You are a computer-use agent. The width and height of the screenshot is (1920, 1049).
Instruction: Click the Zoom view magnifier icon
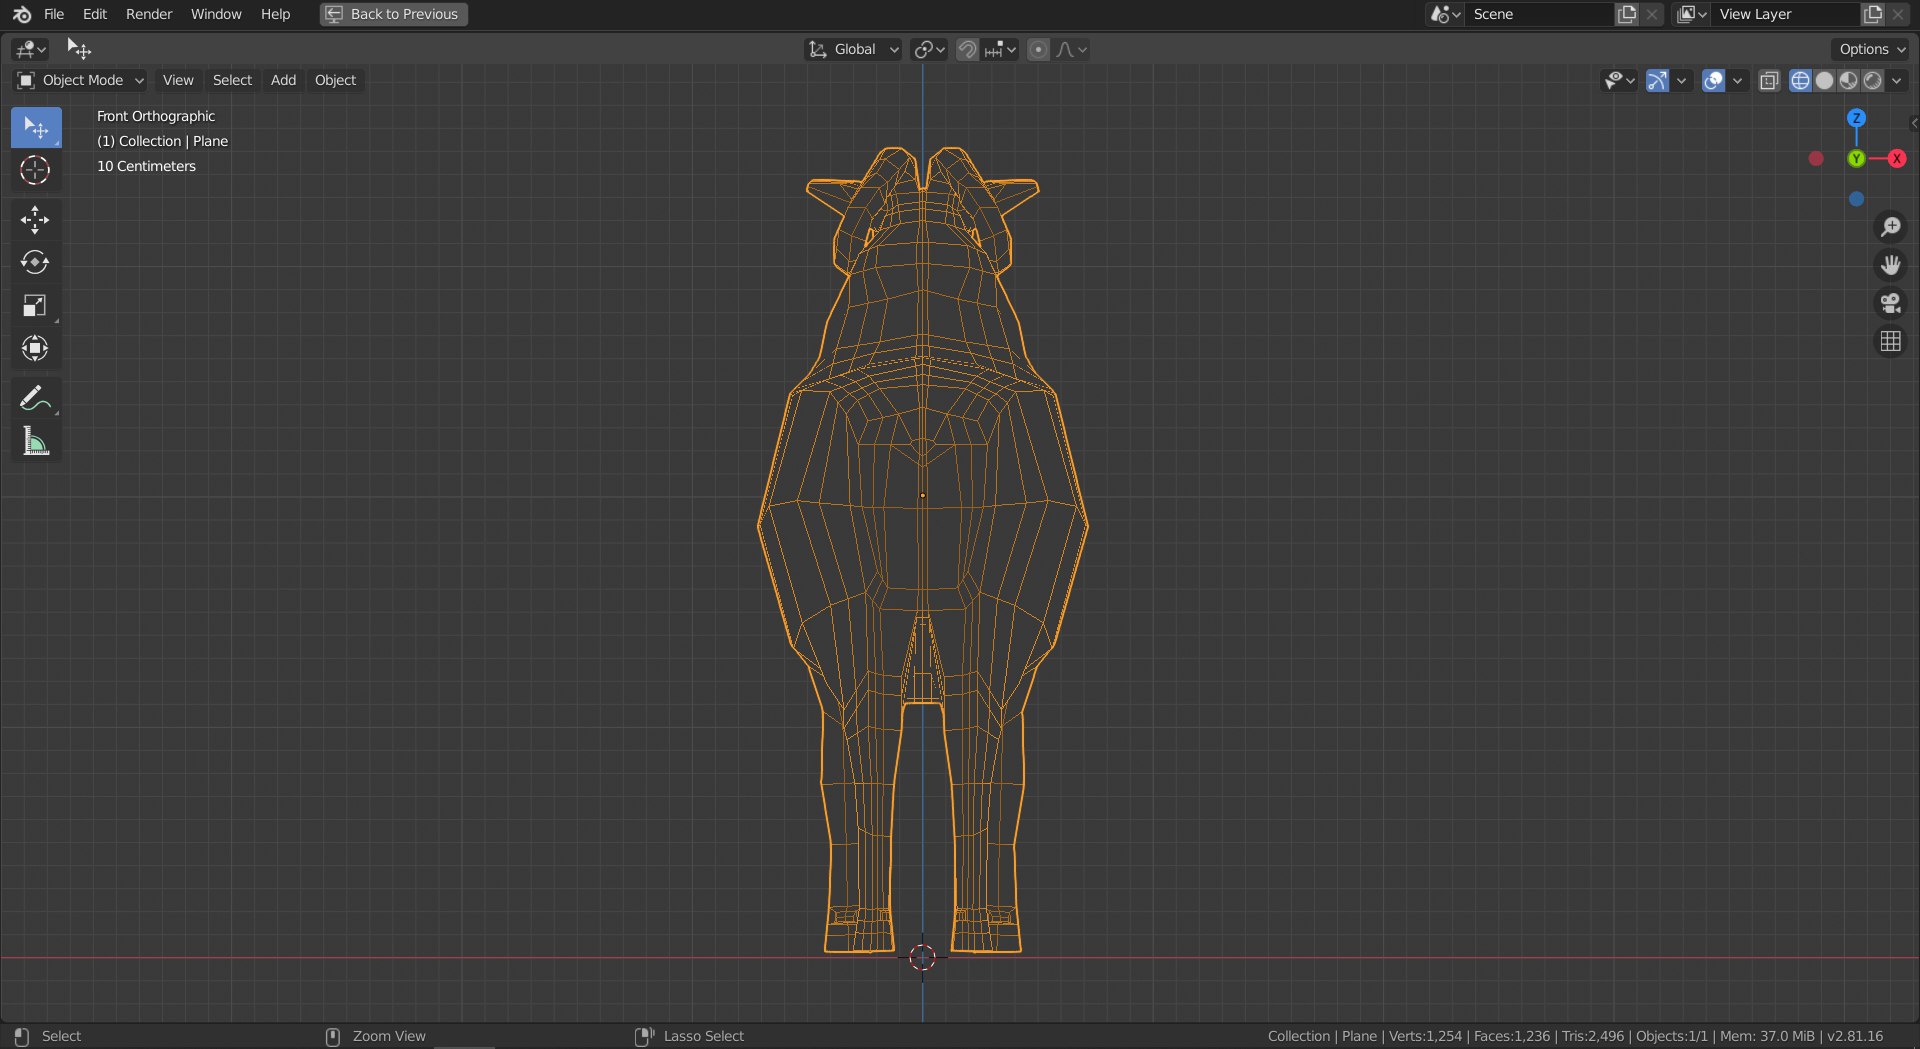[x=1890, y=227]
